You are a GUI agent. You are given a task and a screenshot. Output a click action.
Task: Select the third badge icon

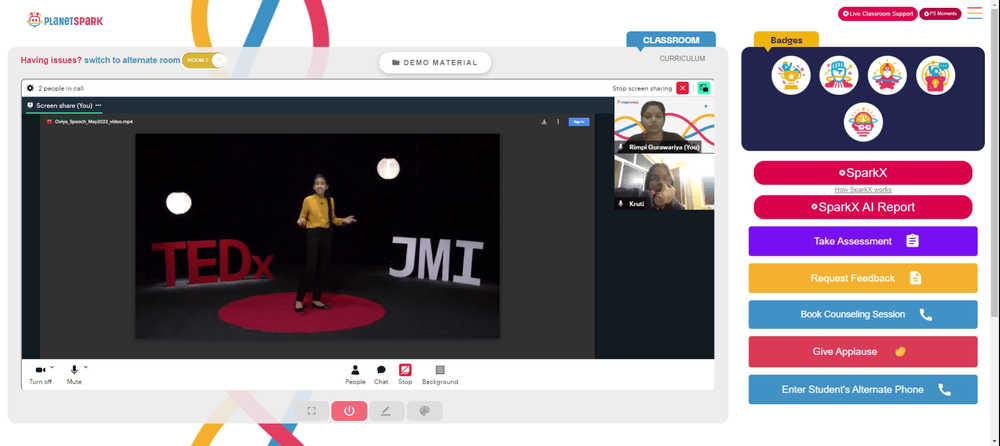click(887, 75)
